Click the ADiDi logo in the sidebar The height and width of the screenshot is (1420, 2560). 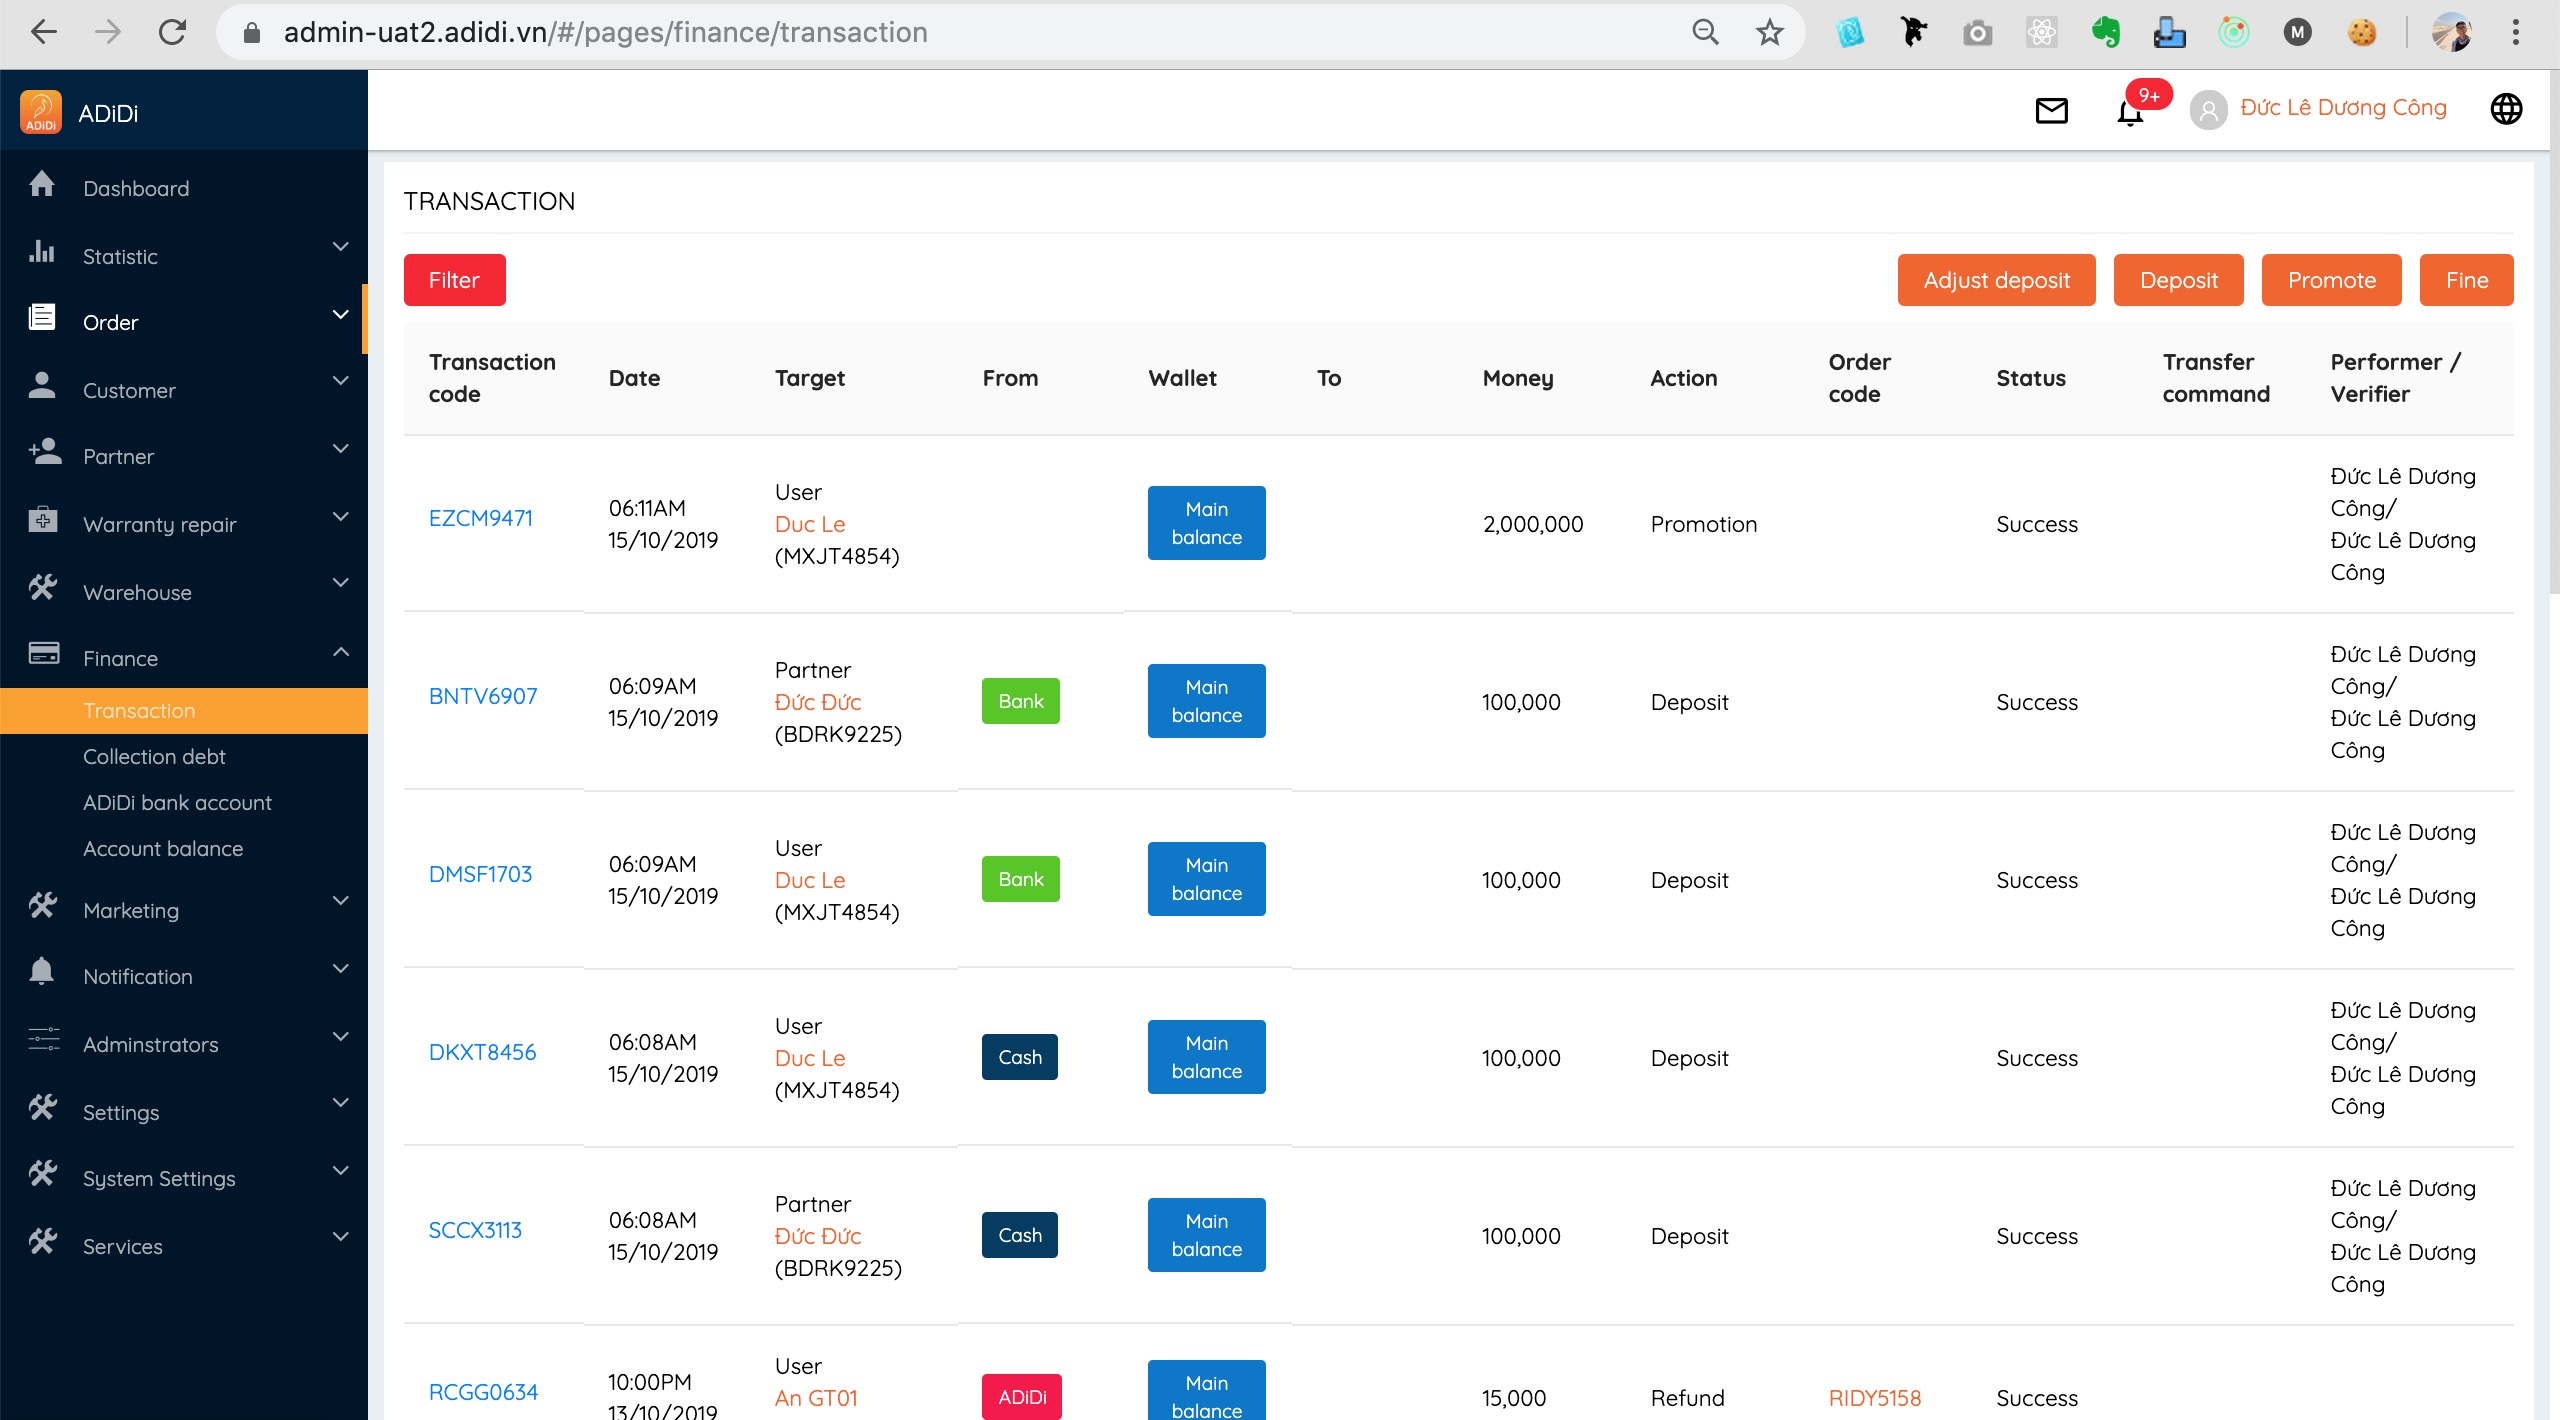pyautogui.click(x=41, y=112)
